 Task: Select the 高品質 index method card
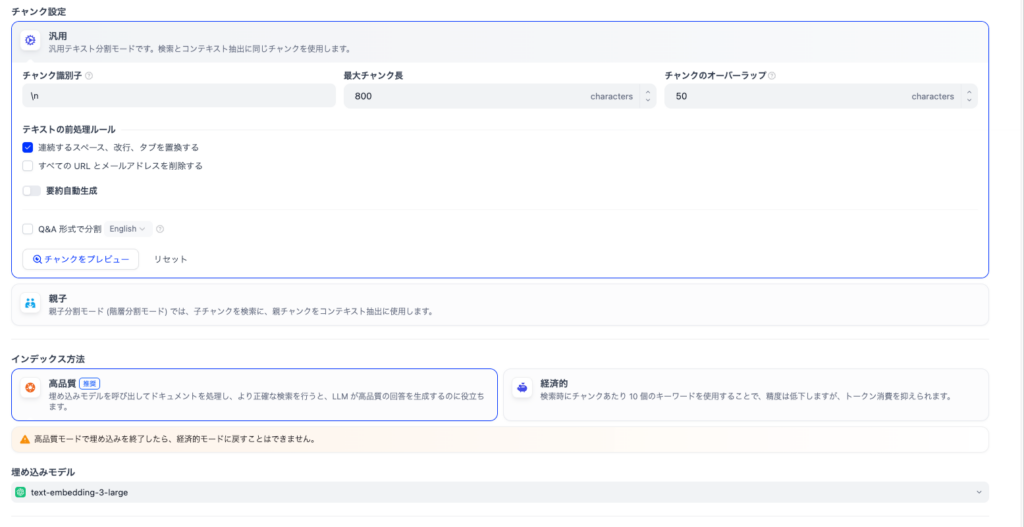tap(254, 394)
